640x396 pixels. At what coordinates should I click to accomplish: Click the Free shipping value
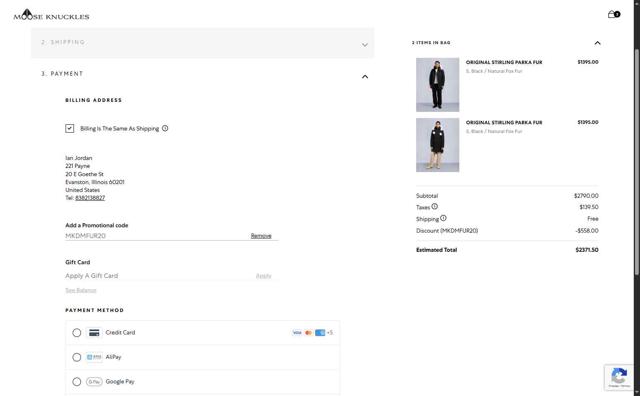click(x=593, y=219)
